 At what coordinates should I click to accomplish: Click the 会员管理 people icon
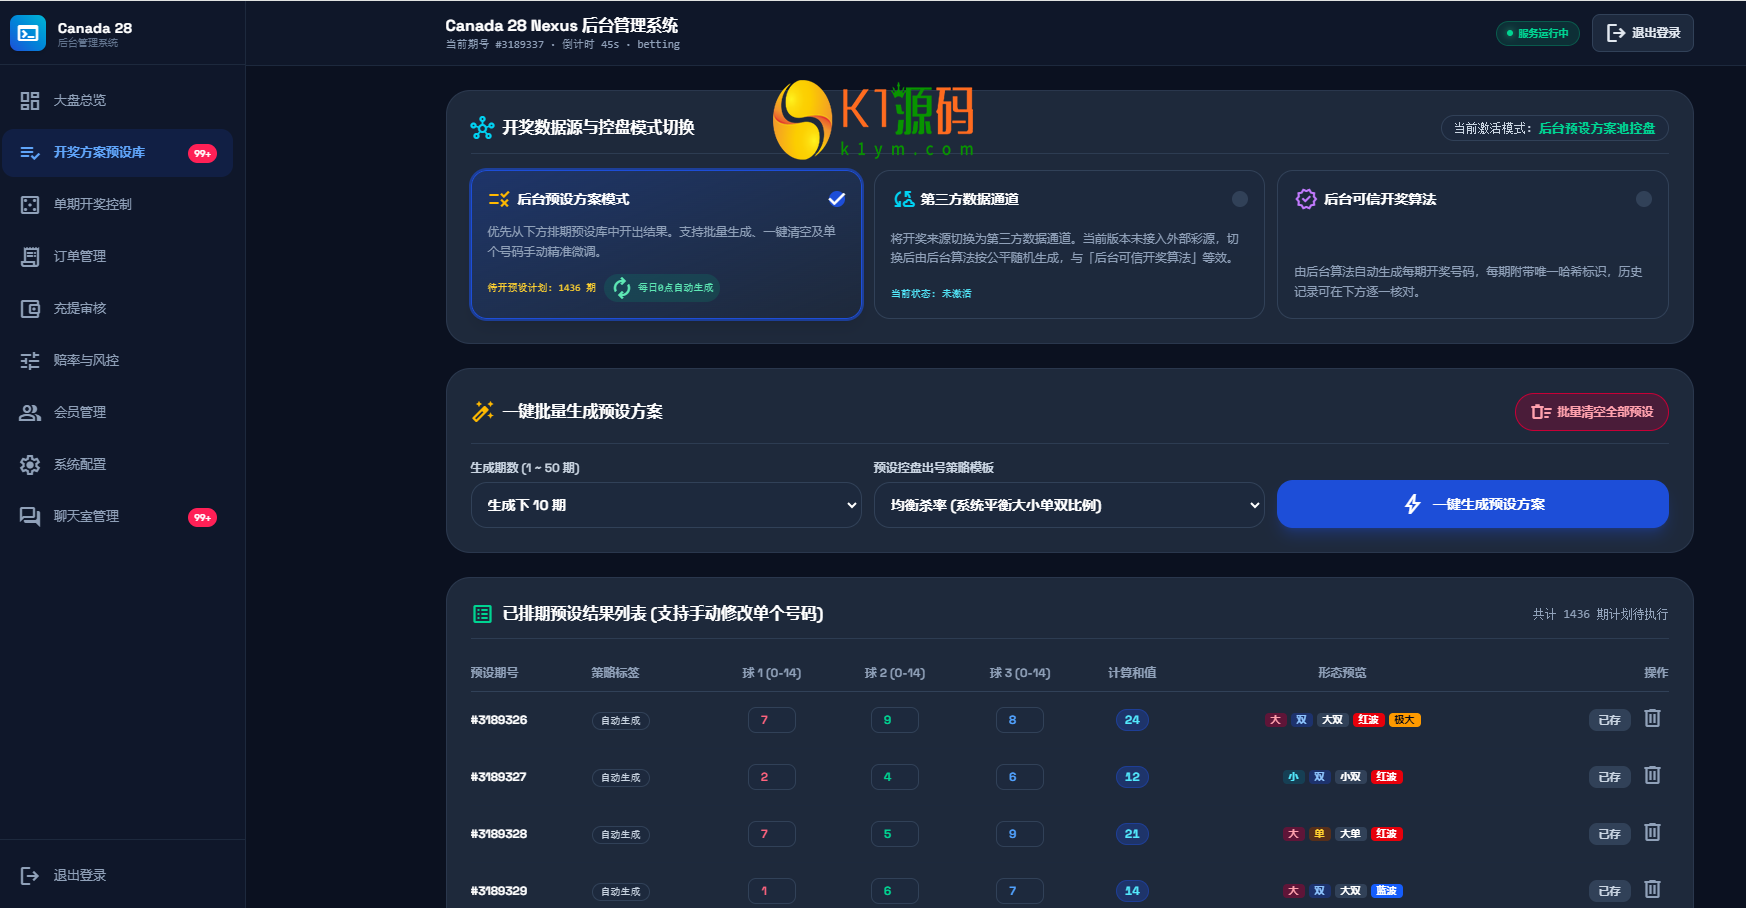pos(30,413)
